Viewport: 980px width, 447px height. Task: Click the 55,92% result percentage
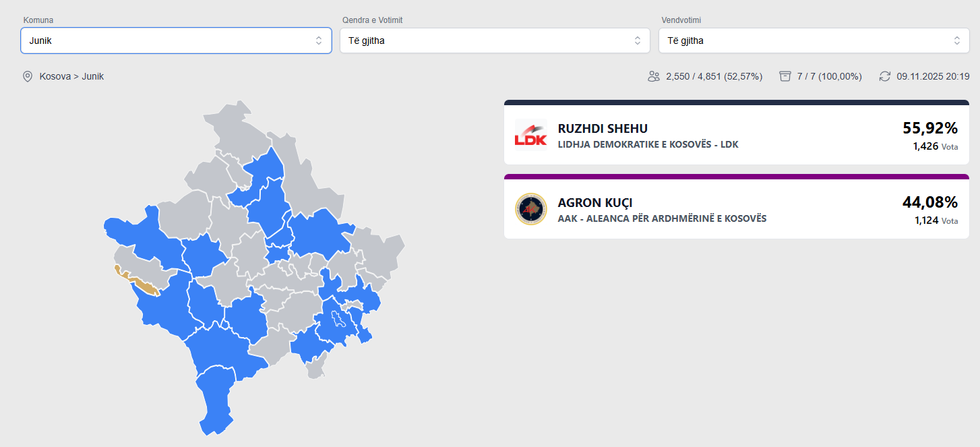pyautogui.click(x=929, y=128)
